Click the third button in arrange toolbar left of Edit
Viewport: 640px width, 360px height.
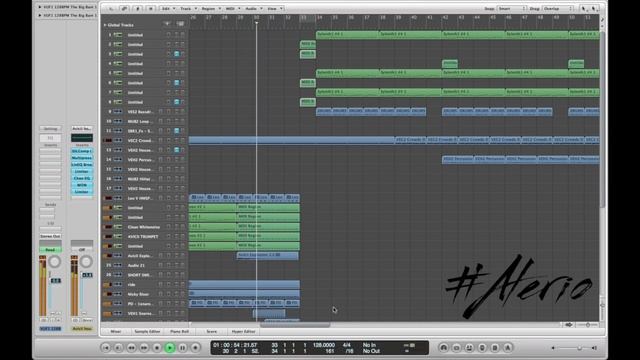click(137, 9)
